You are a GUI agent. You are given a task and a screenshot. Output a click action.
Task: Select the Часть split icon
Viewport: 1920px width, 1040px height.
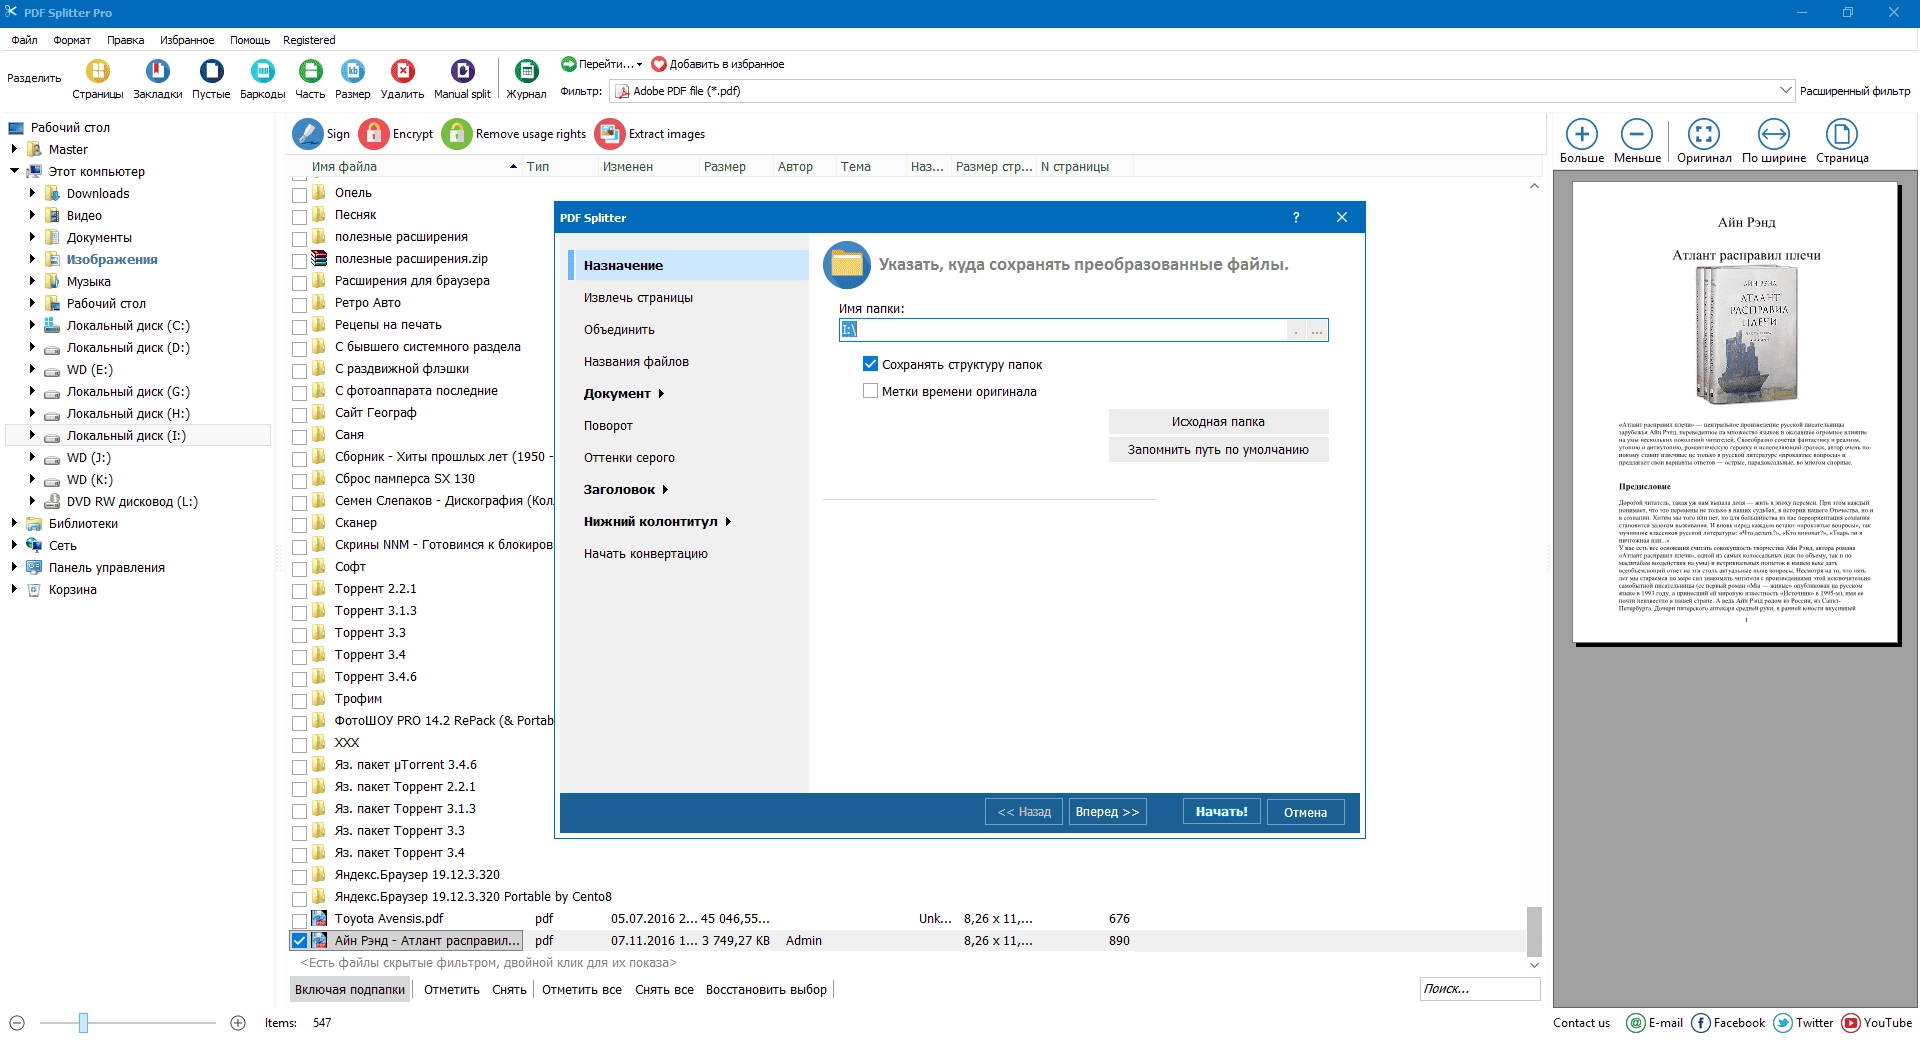pyautogui.click(x=310, y=78)
